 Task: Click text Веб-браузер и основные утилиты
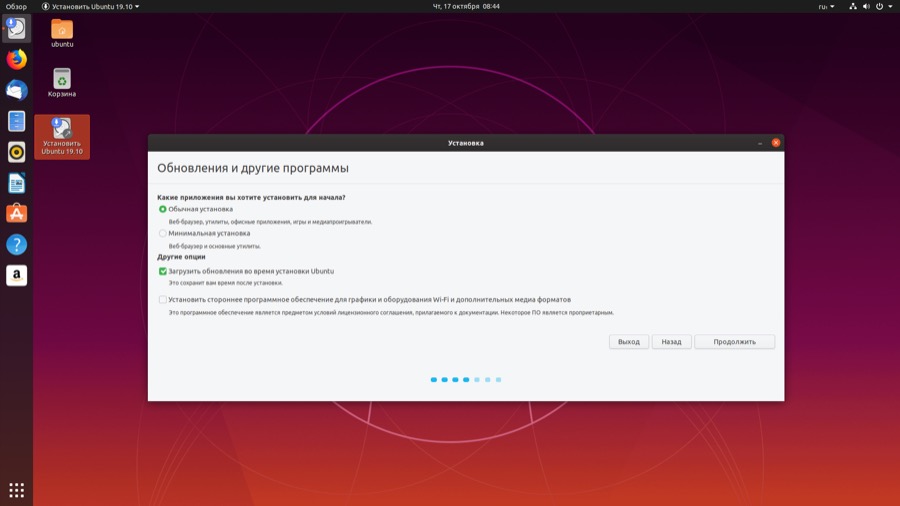[214, 246]
